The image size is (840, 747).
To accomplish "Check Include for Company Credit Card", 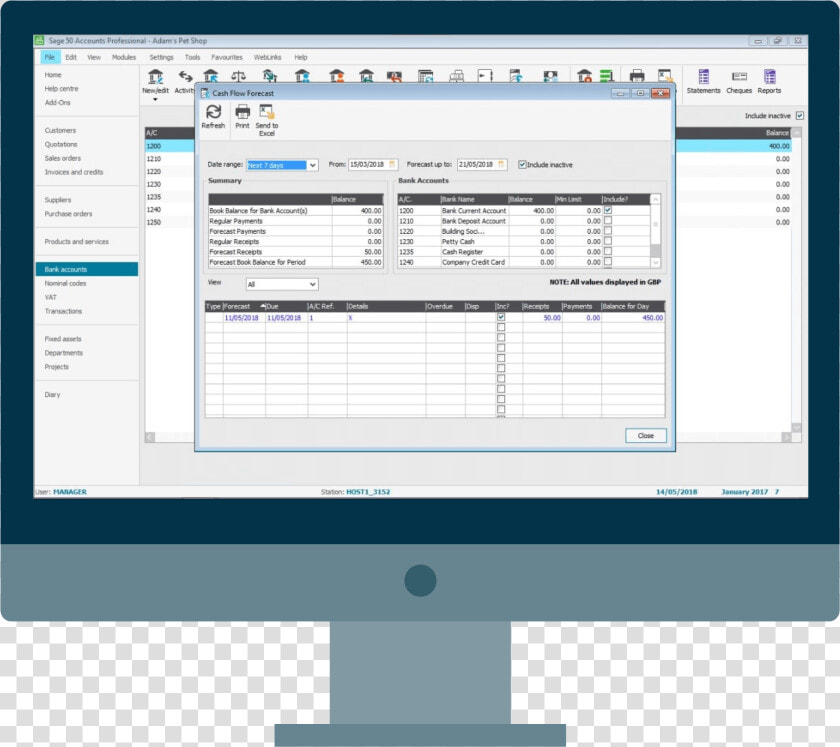I will [x=608, y=262].
